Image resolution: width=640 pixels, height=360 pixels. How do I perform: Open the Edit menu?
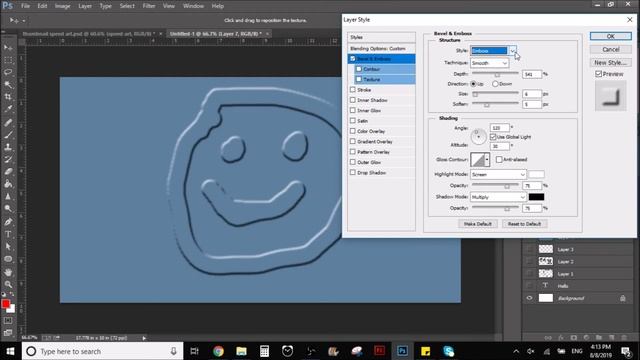coord(42,6)
